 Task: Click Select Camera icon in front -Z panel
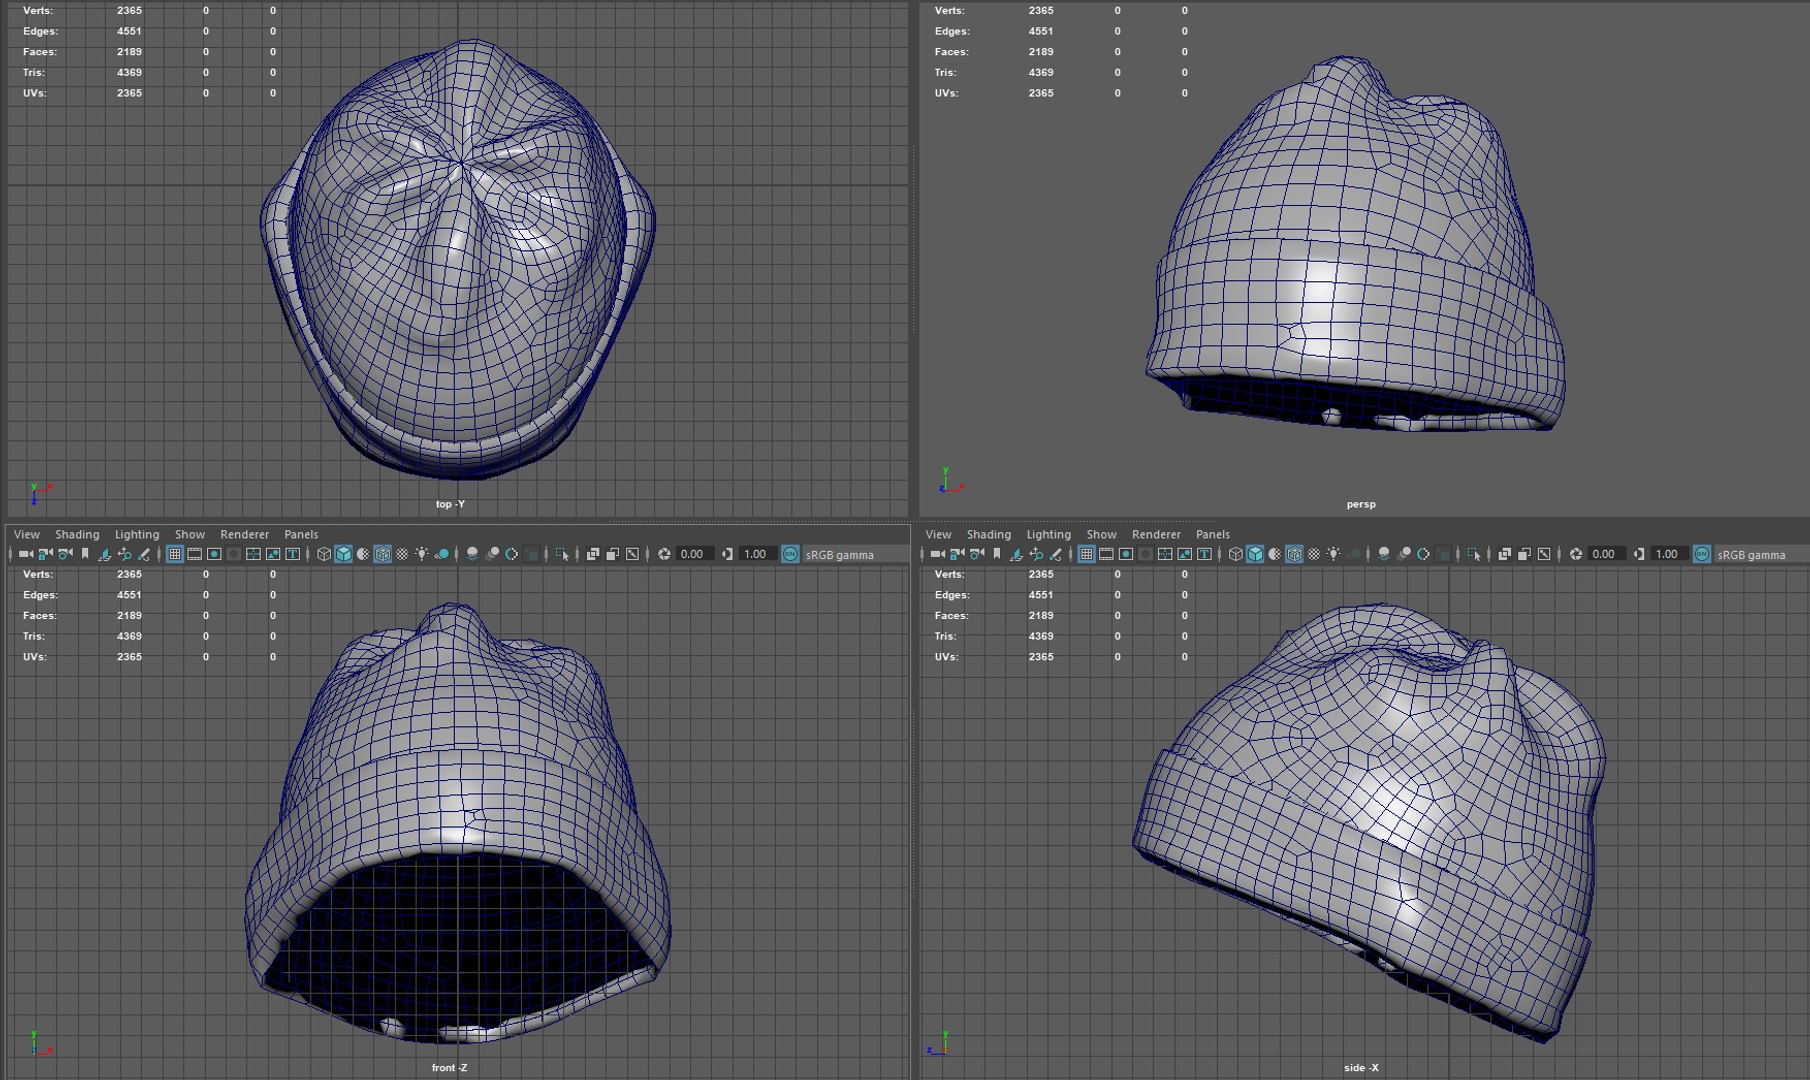(x=25, y=554)
